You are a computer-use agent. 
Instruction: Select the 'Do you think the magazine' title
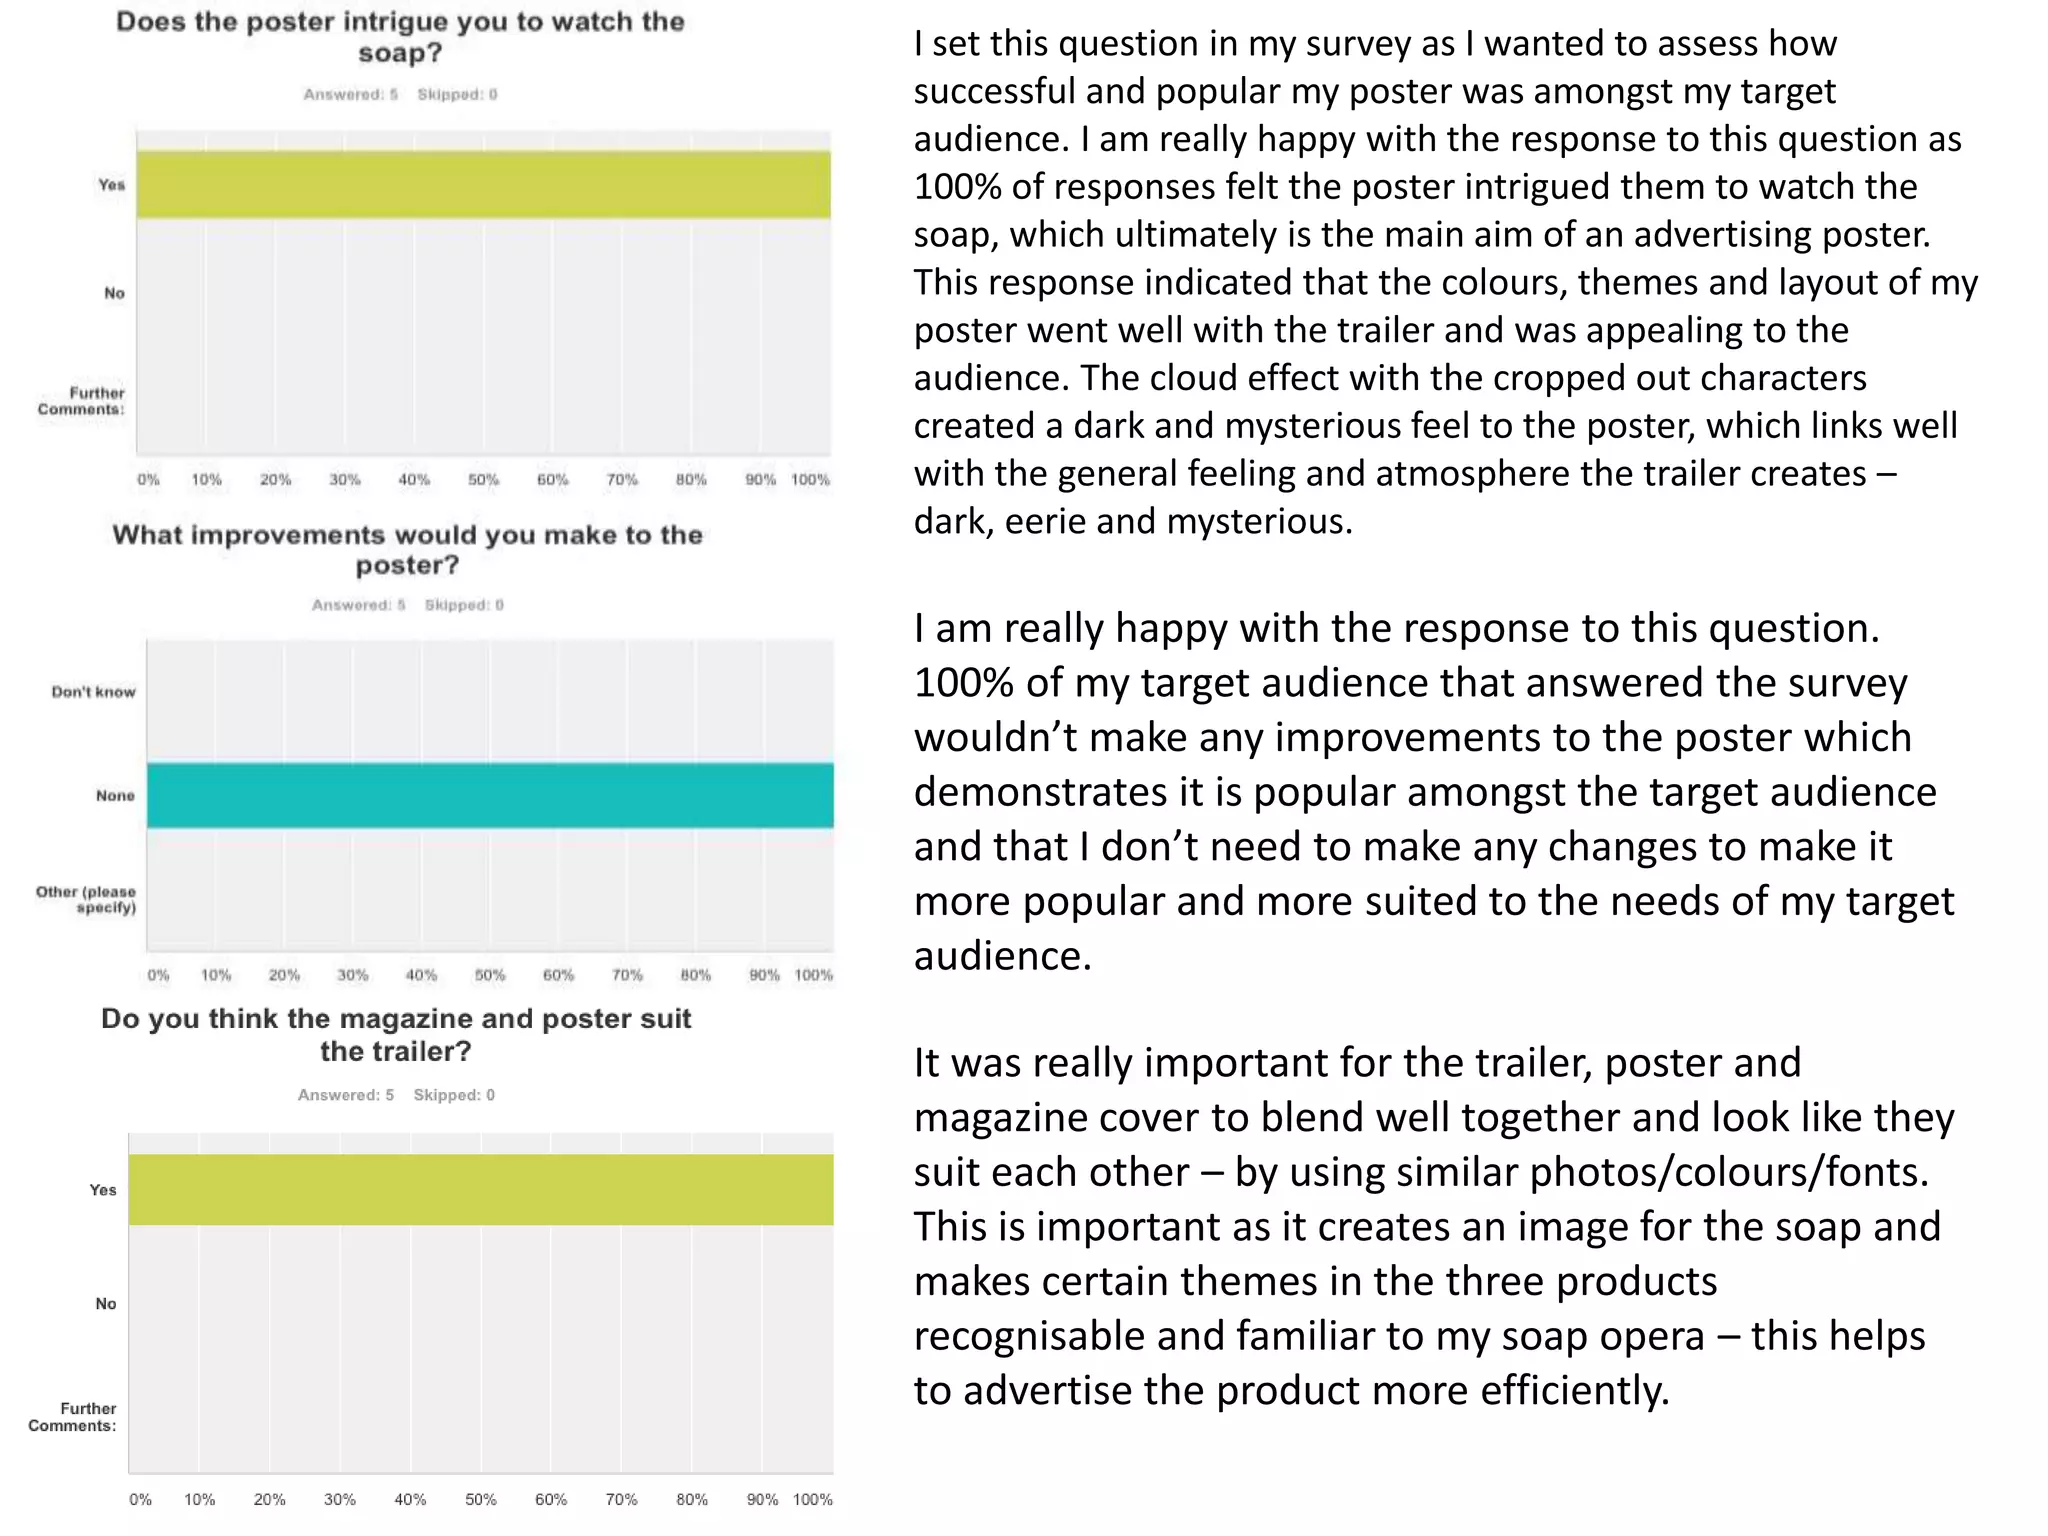coord(396,1034)
